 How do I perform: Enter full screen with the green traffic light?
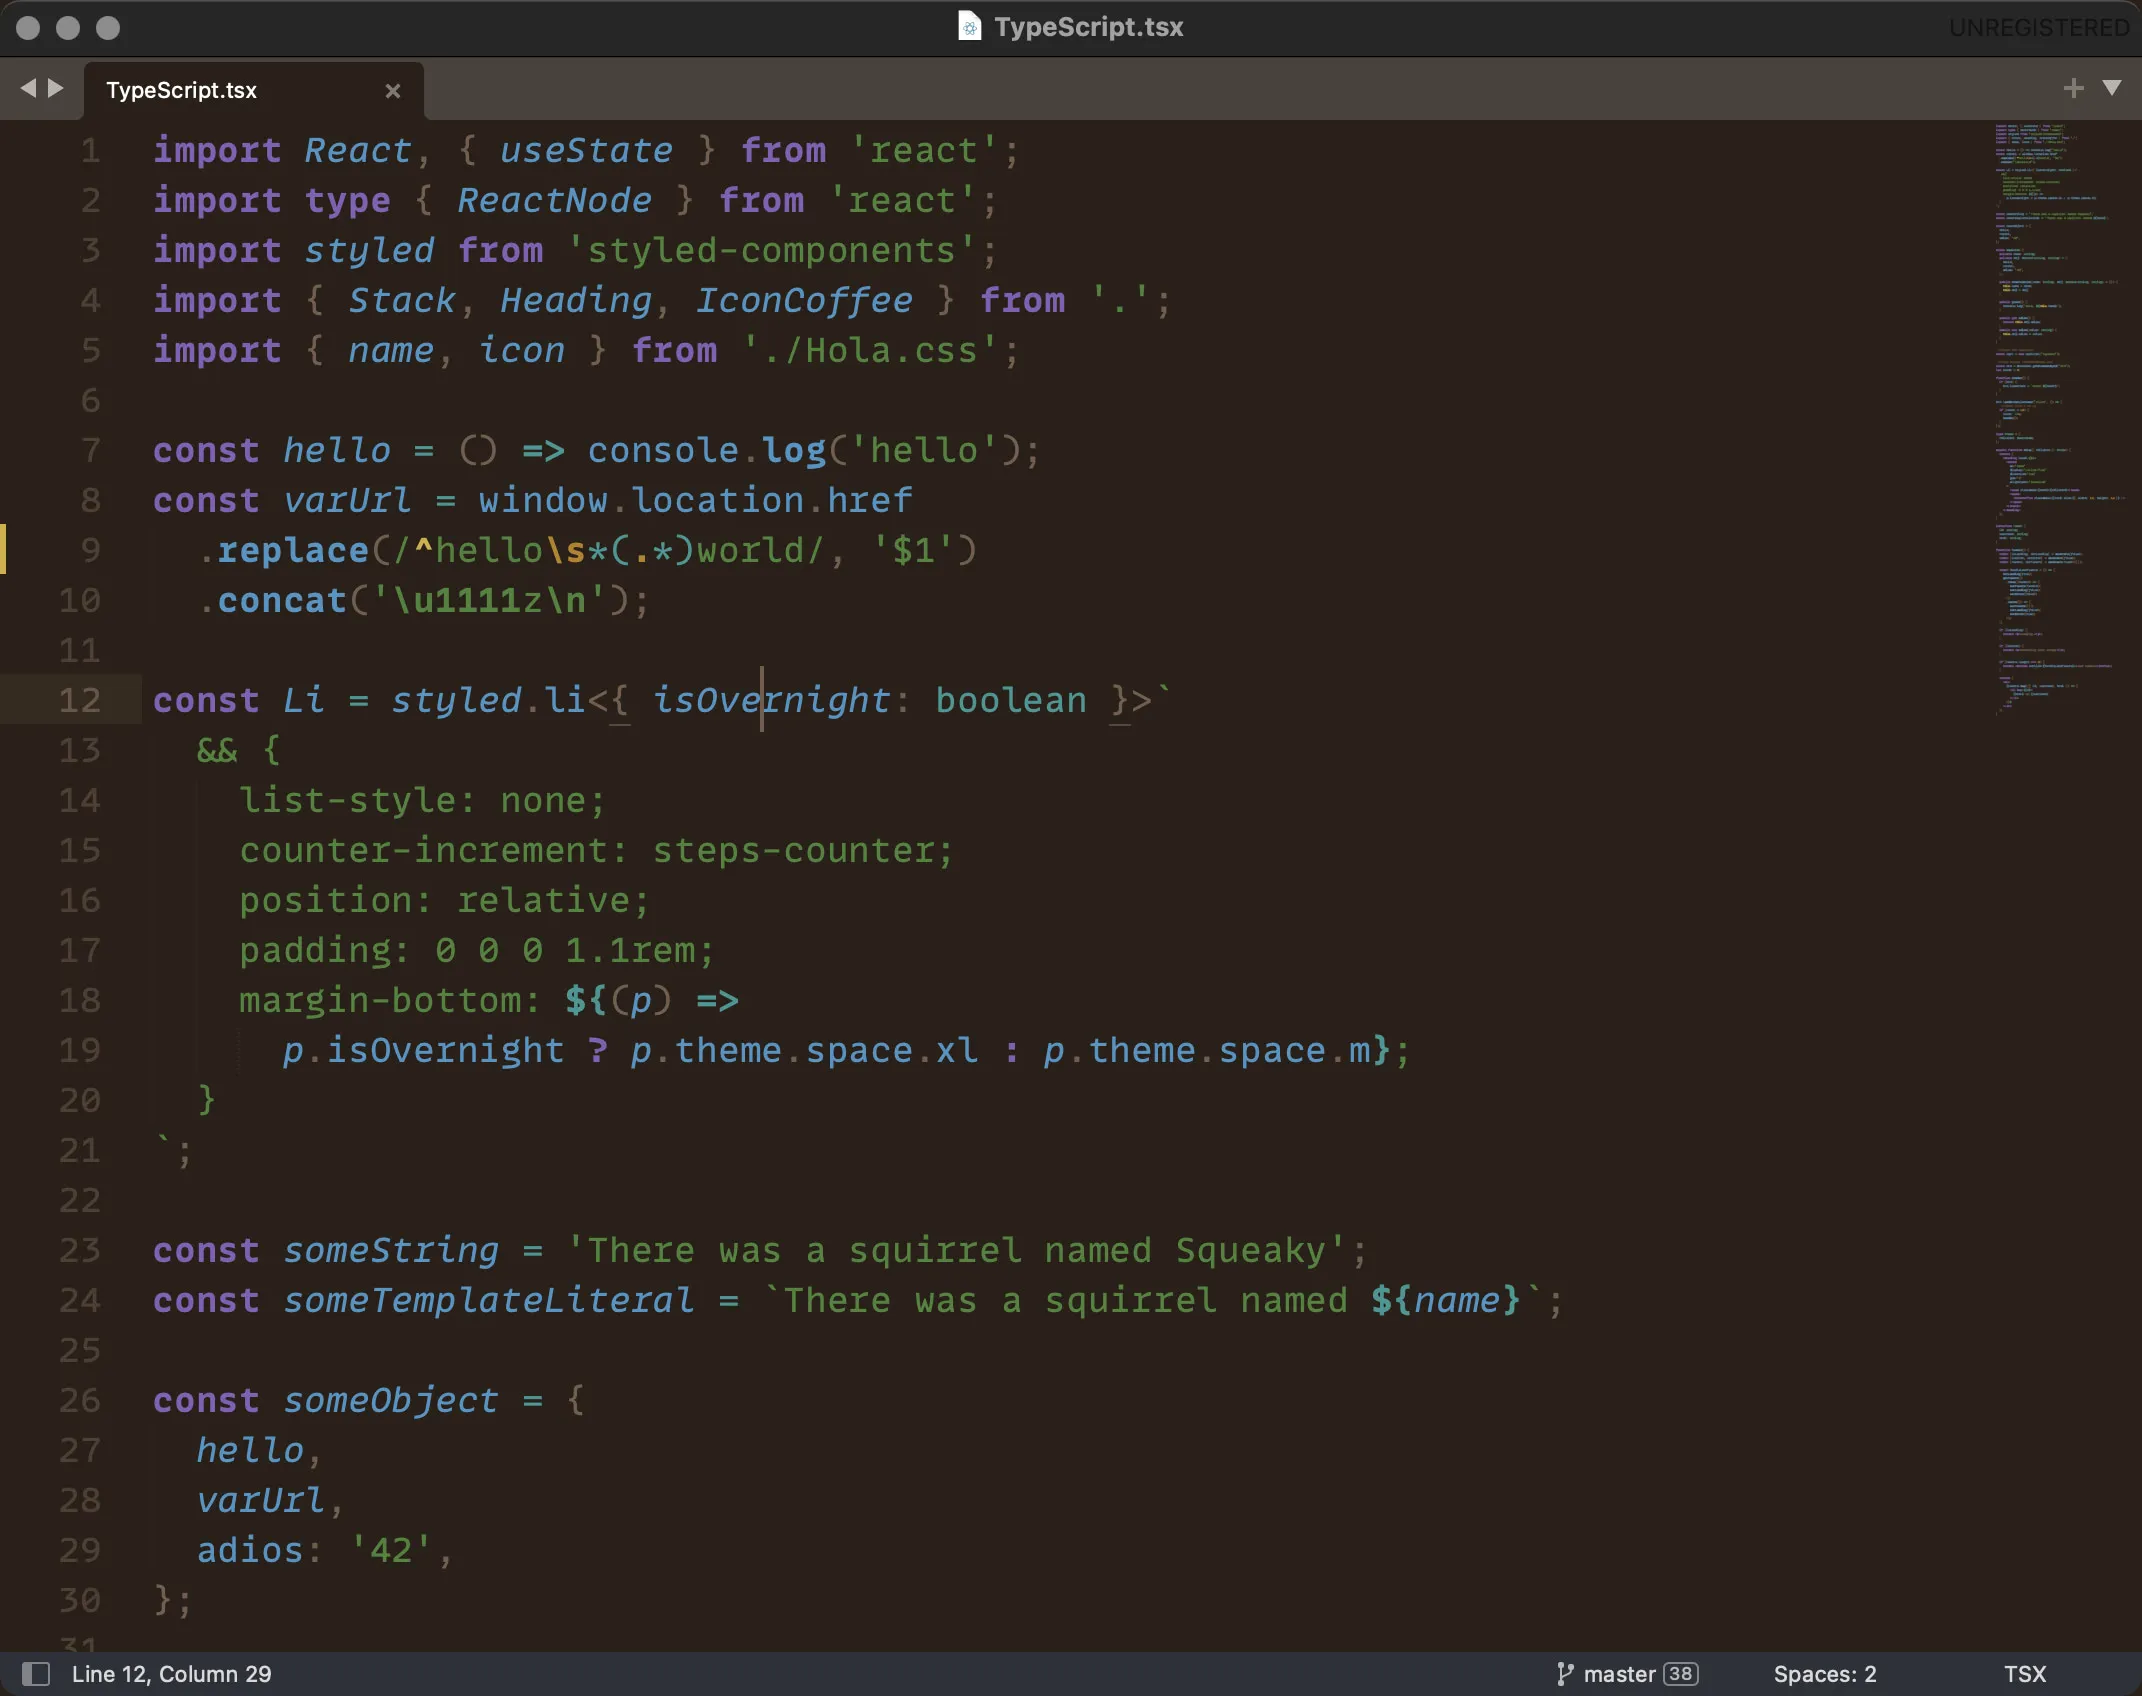point(108,28)
